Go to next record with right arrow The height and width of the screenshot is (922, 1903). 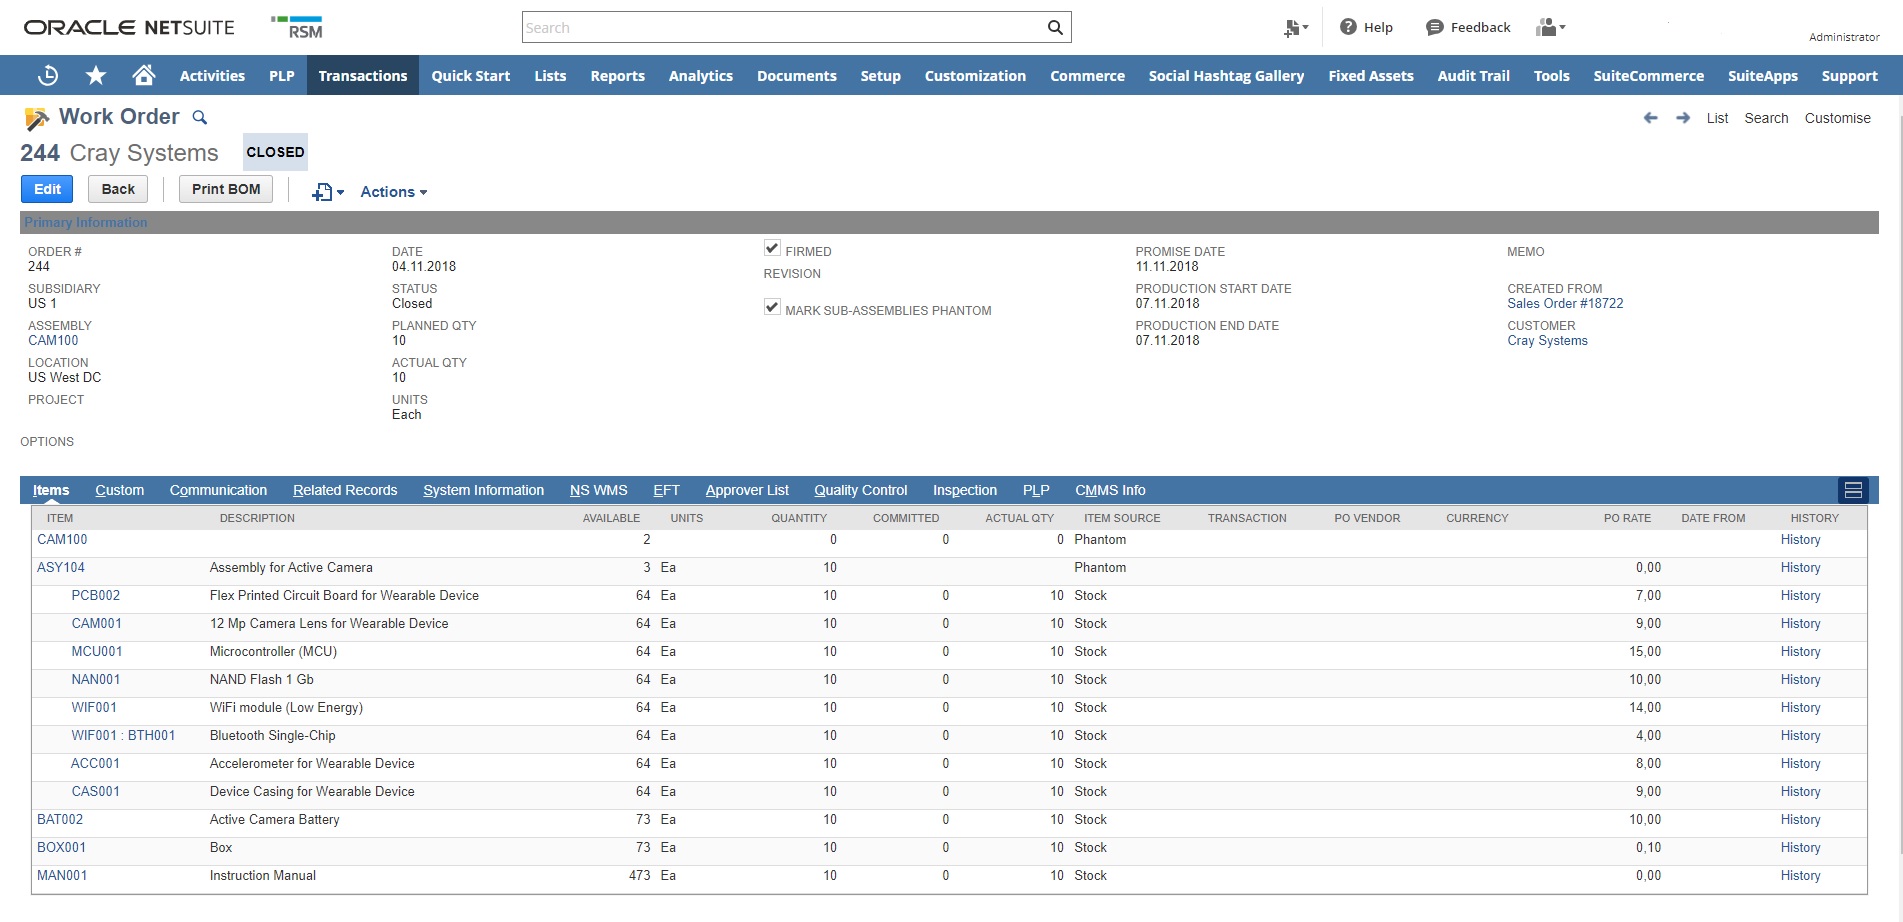coord(1683,118)
